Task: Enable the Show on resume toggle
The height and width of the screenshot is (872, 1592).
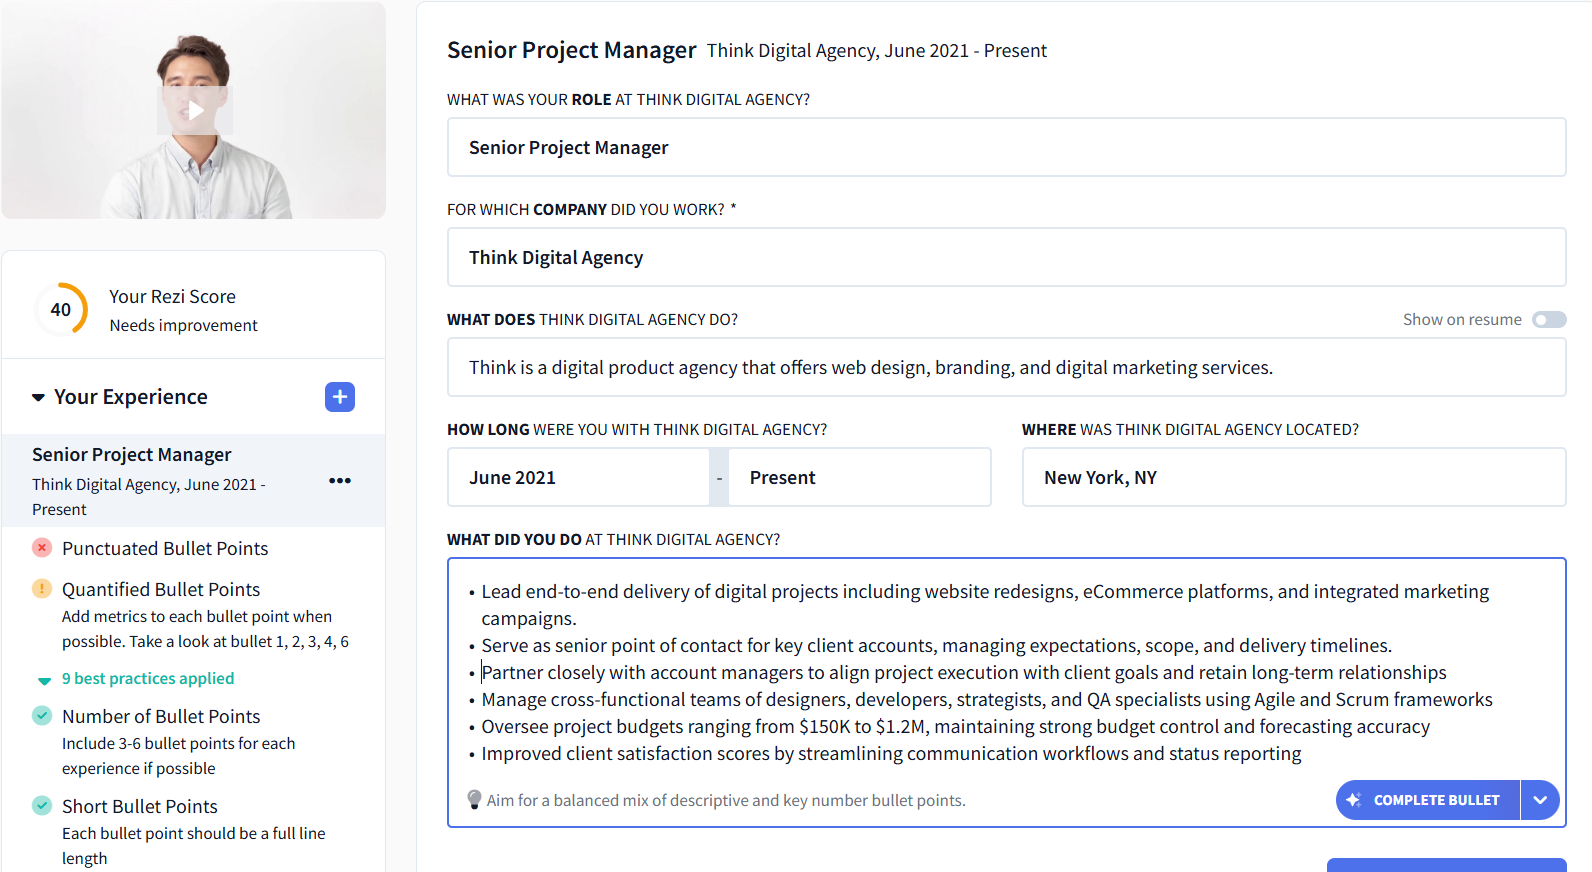Action: point(1549,319)
